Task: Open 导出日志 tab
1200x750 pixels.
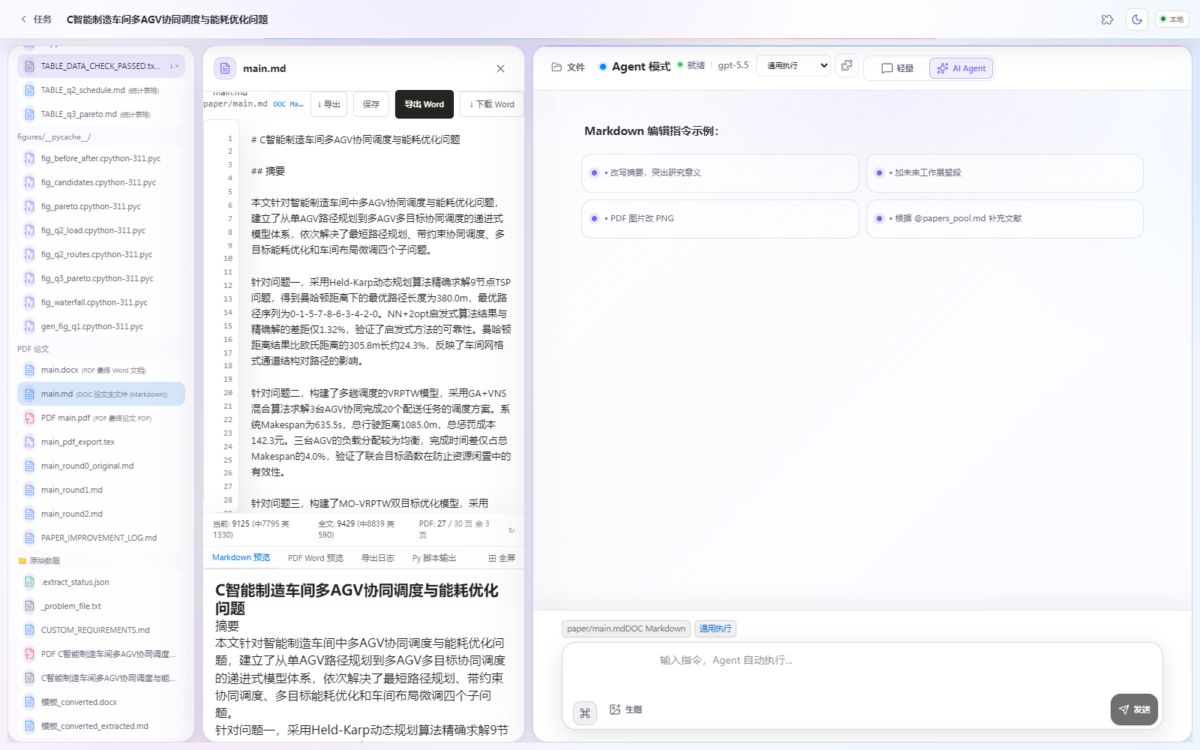Action: (377, 557)
